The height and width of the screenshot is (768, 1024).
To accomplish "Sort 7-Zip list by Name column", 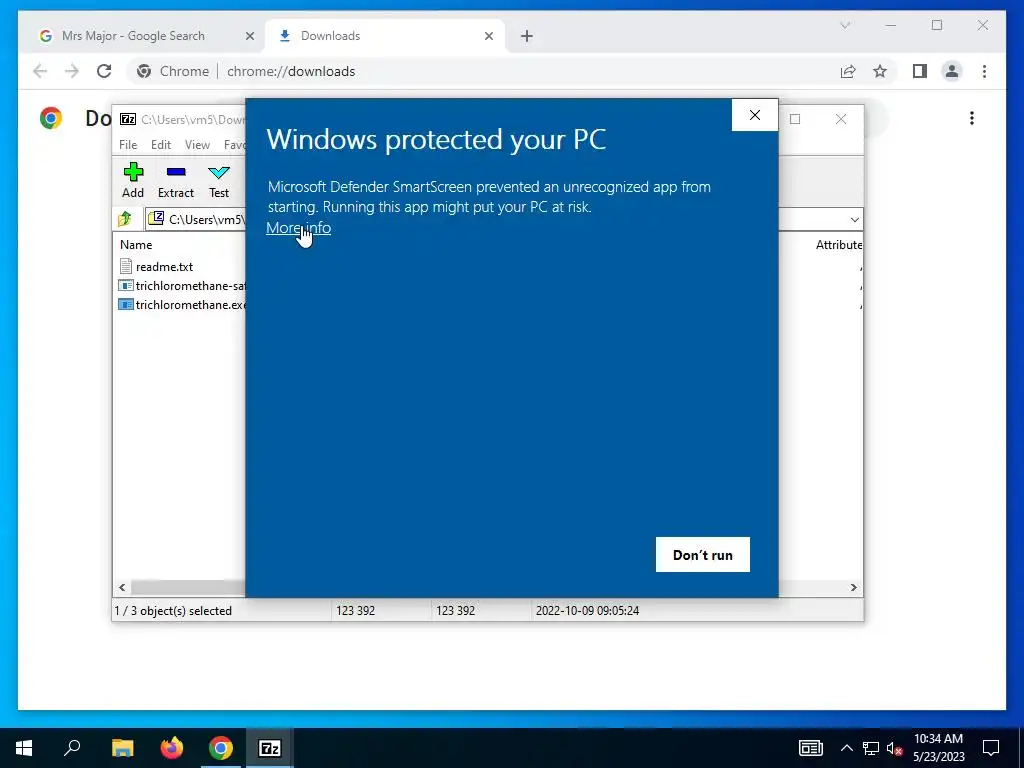I will [x=136, y=245].
